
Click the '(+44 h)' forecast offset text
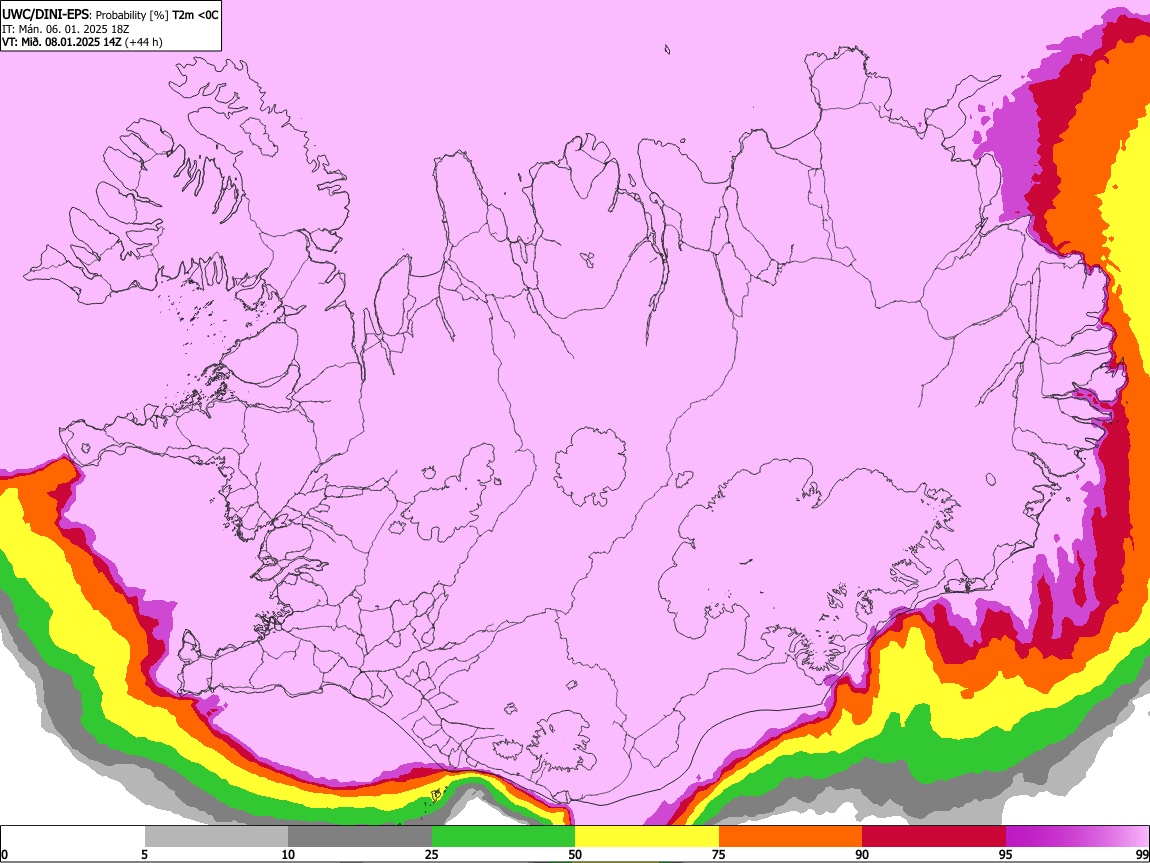(x=144, y=42)
